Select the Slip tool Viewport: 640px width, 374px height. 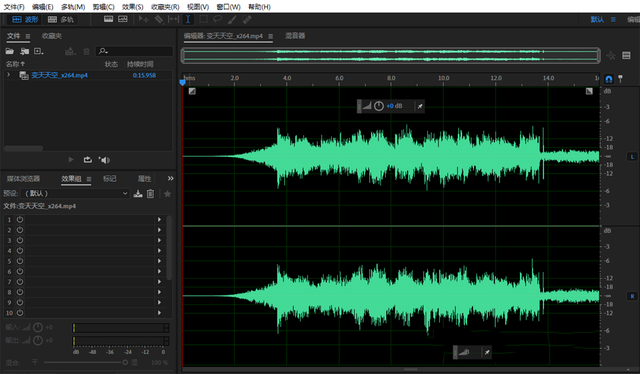click(x=173, y=19)
